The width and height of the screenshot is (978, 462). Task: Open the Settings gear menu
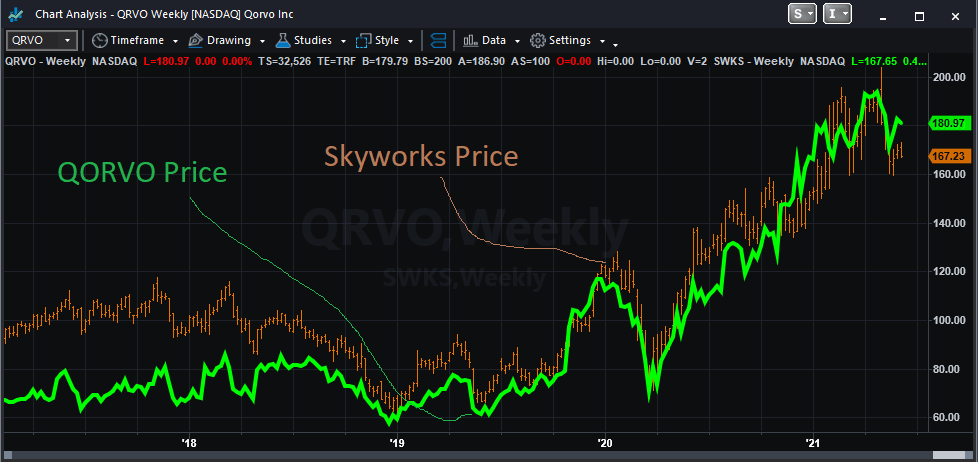coord(568,41)
